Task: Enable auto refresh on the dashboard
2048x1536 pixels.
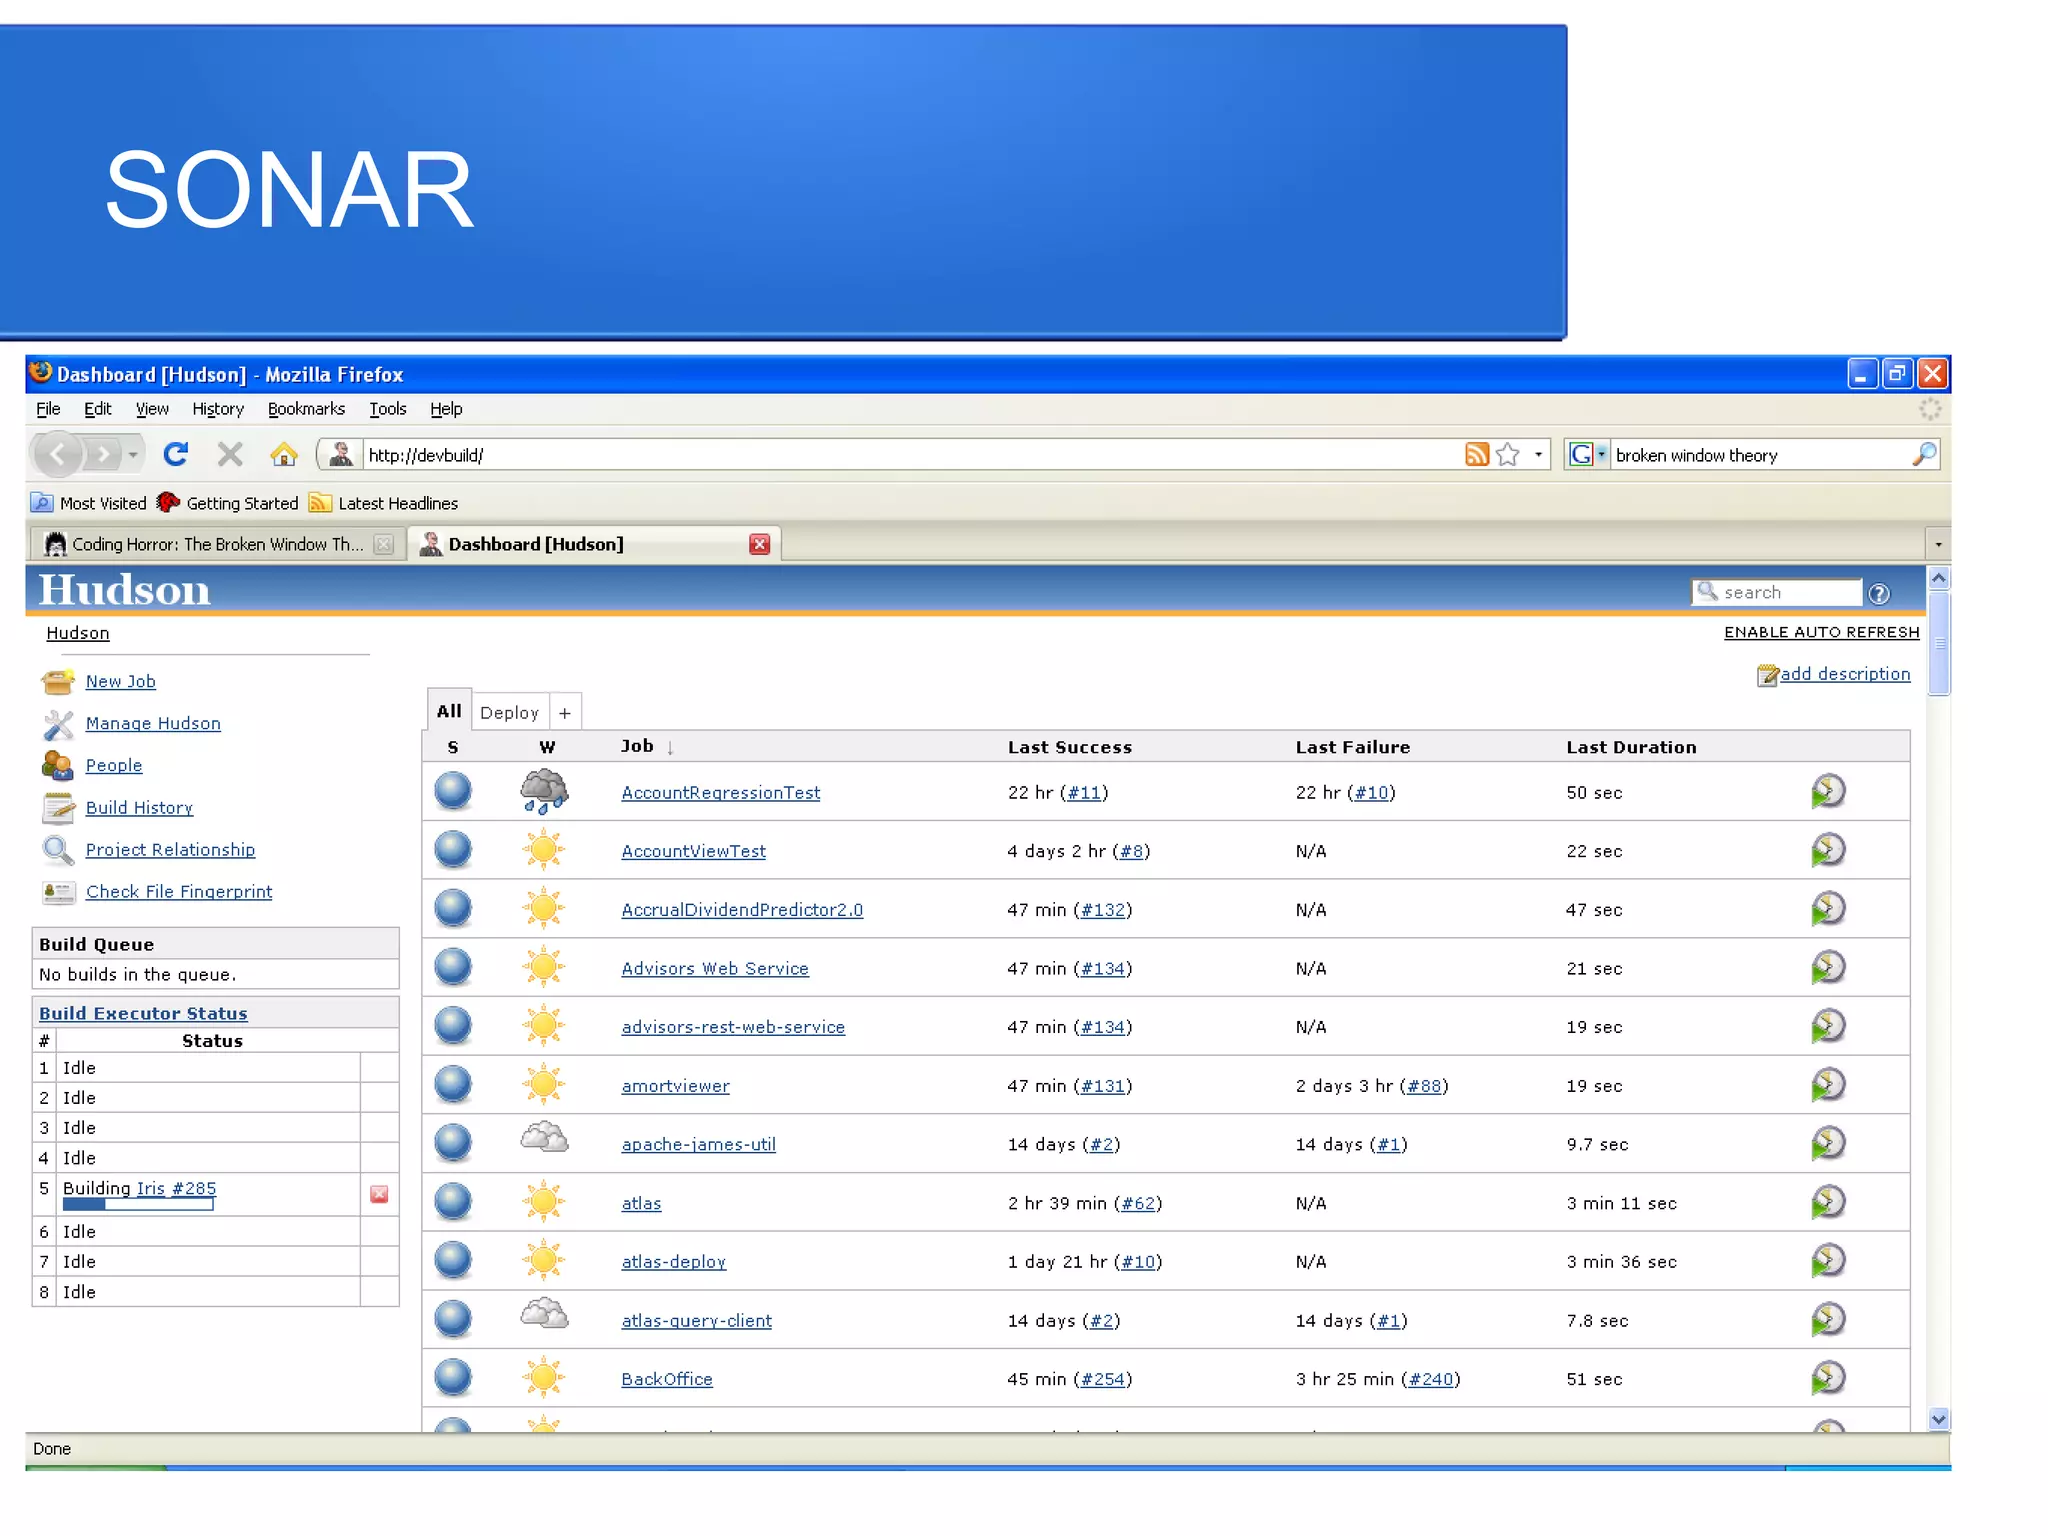Action: pos(1821,632)
